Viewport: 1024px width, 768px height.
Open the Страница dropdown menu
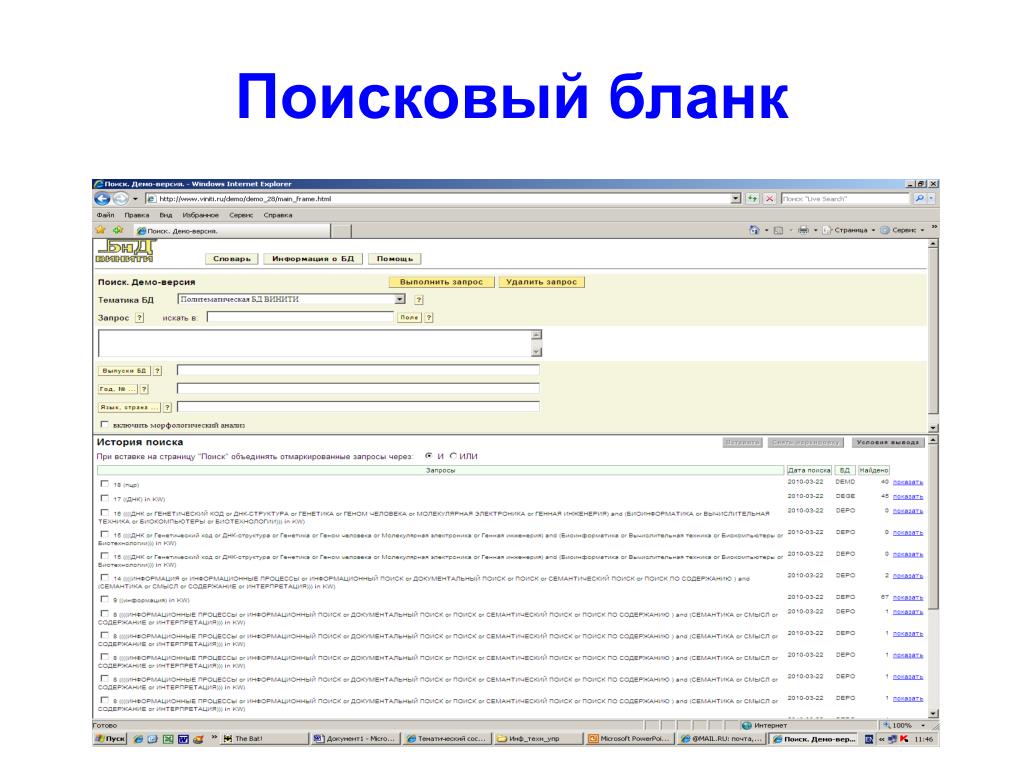coord(848,230)
